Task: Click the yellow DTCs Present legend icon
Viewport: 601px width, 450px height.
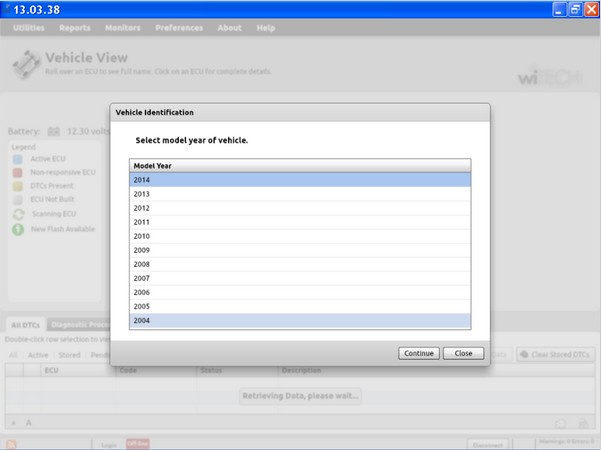Action: pyautogui.click(x=17, y=186)
